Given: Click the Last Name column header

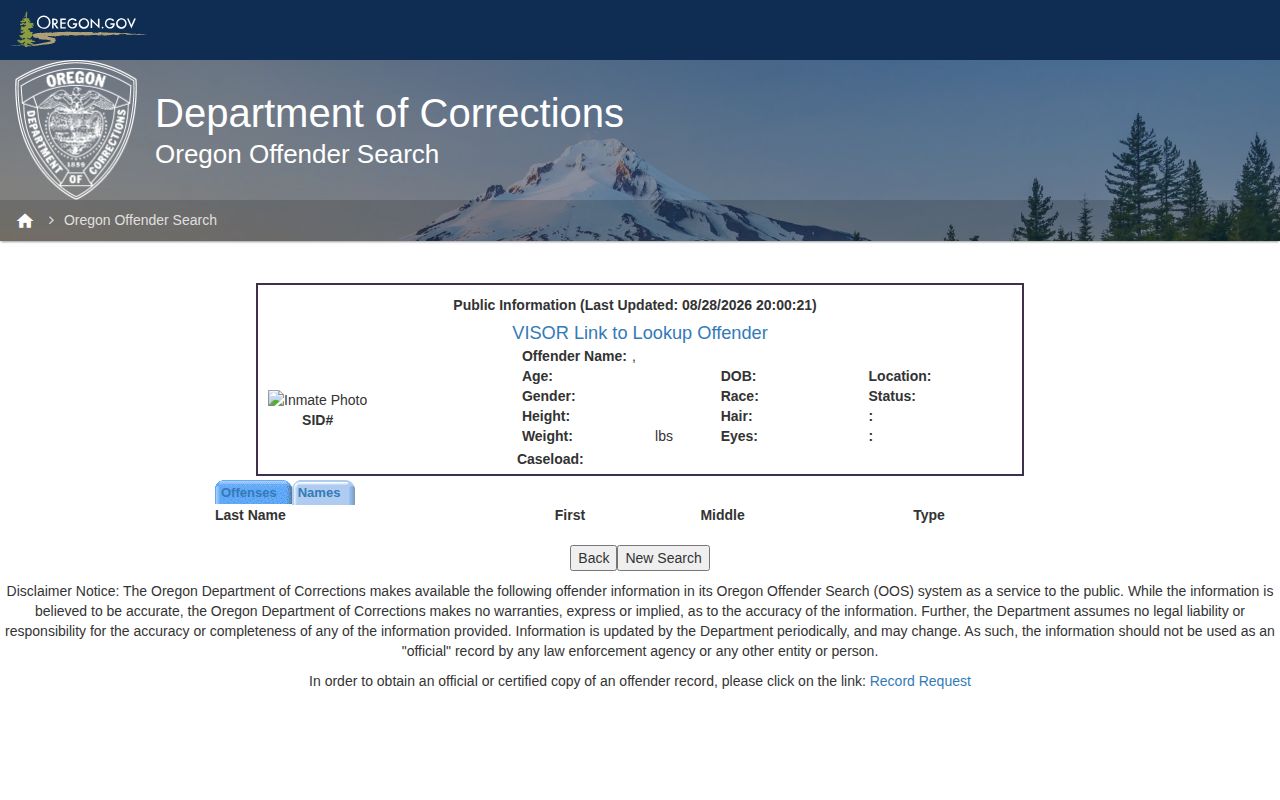Looking at the screenshot, I should [x=250, y=515].
